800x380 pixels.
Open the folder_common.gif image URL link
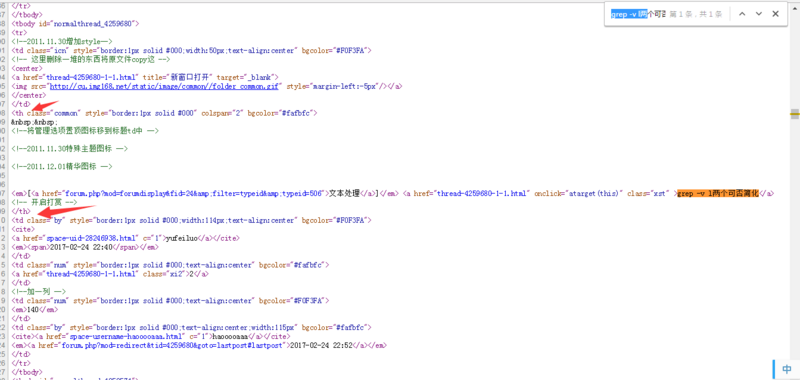tap(164, 86)
